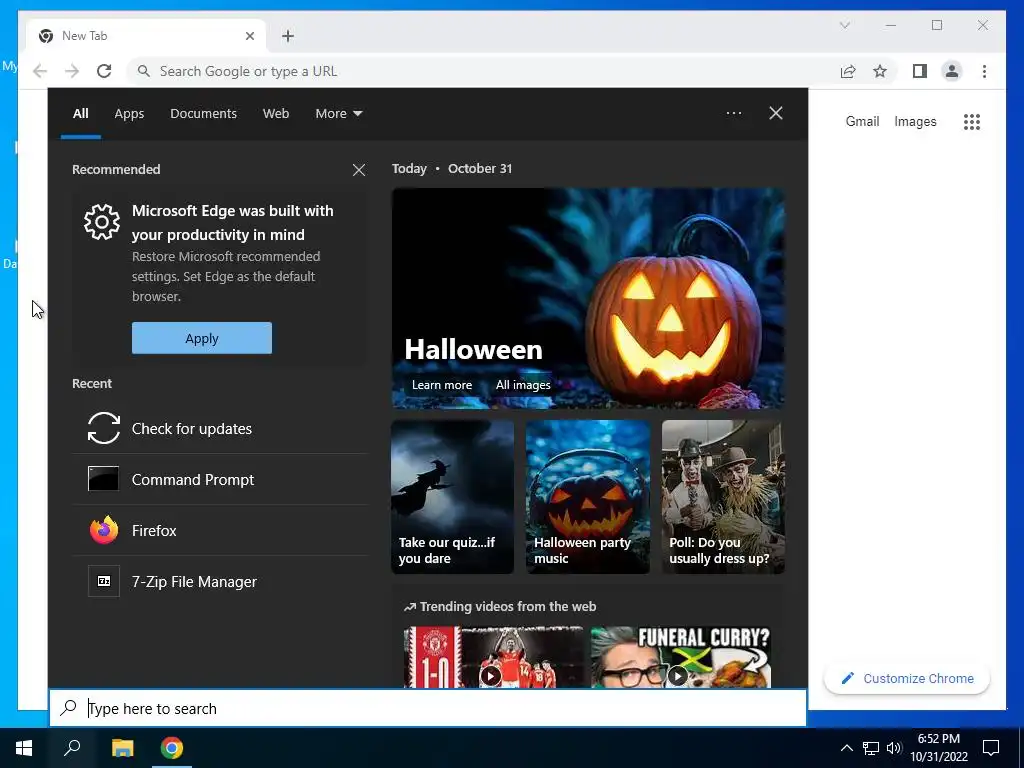Go forward in Chrome

[72, 71]
